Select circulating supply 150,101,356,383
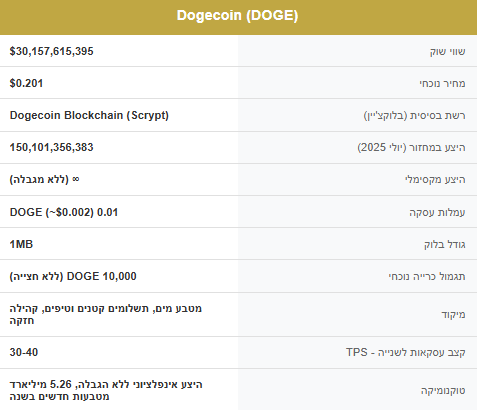The height and width of the screenshot is (410, 477). point(52,147)
